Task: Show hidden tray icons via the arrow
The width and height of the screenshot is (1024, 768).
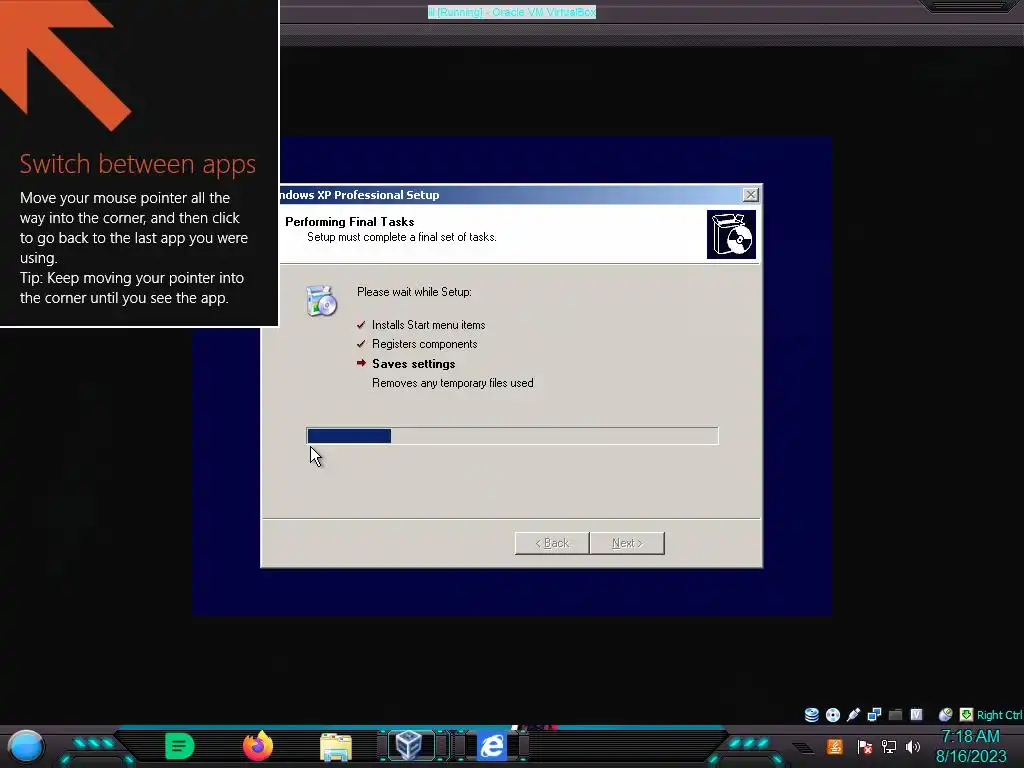Action: [x=804, y=748]
